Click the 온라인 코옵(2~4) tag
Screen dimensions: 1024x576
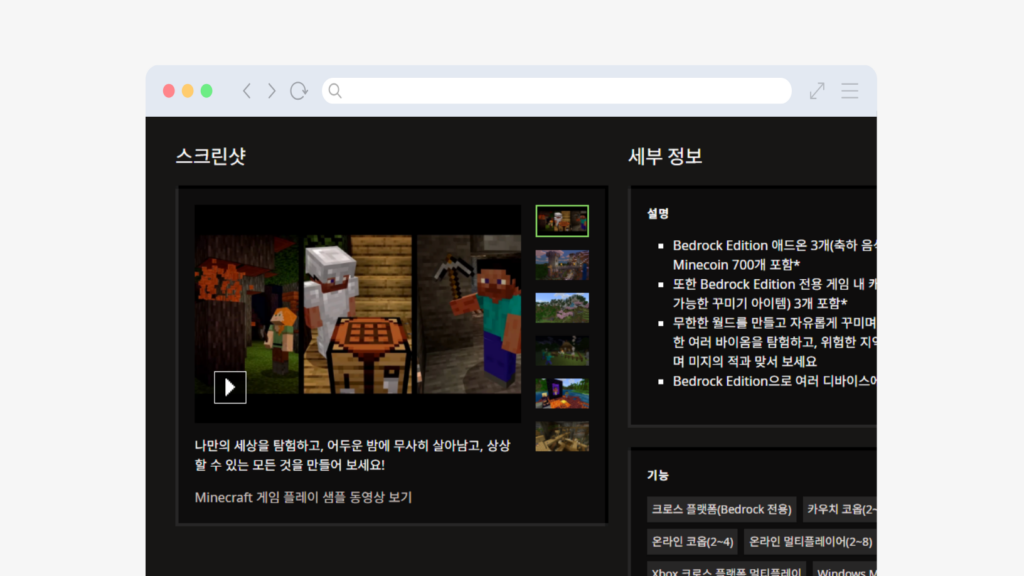click(692, 541)
